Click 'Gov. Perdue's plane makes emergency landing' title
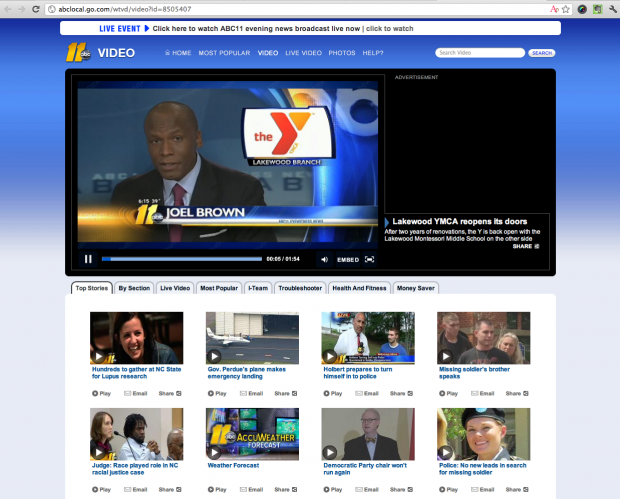The image size is (620, 499). coord(247,372)
